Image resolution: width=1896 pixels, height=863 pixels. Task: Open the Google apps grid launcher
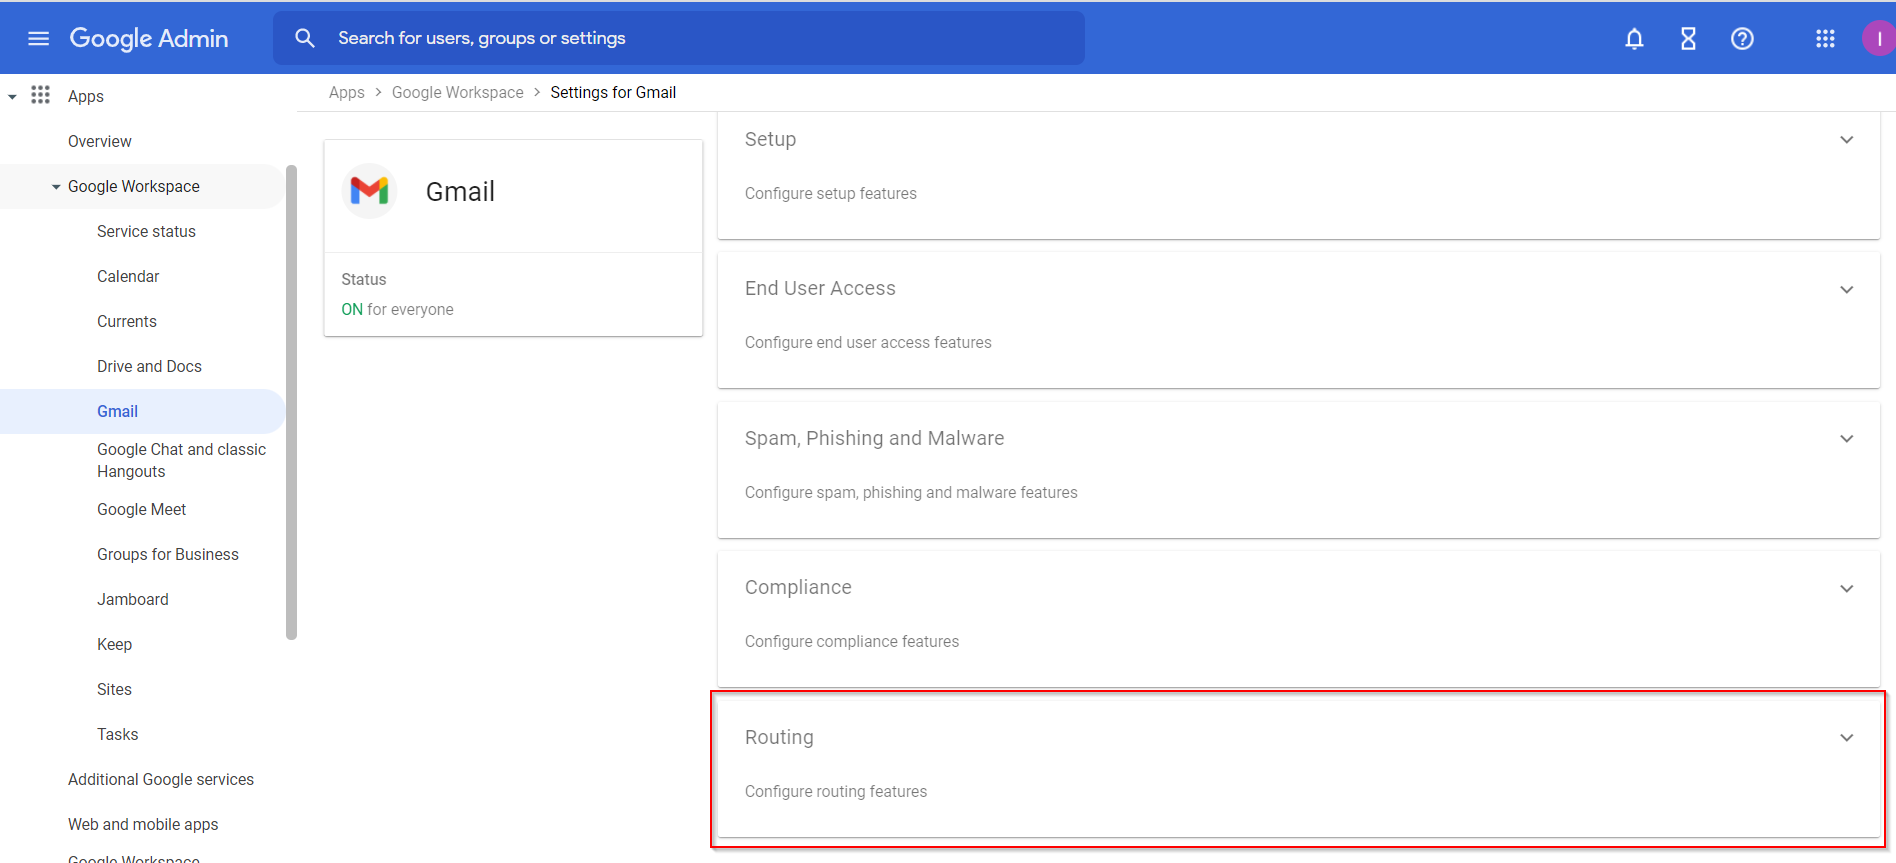[1825, 39]
